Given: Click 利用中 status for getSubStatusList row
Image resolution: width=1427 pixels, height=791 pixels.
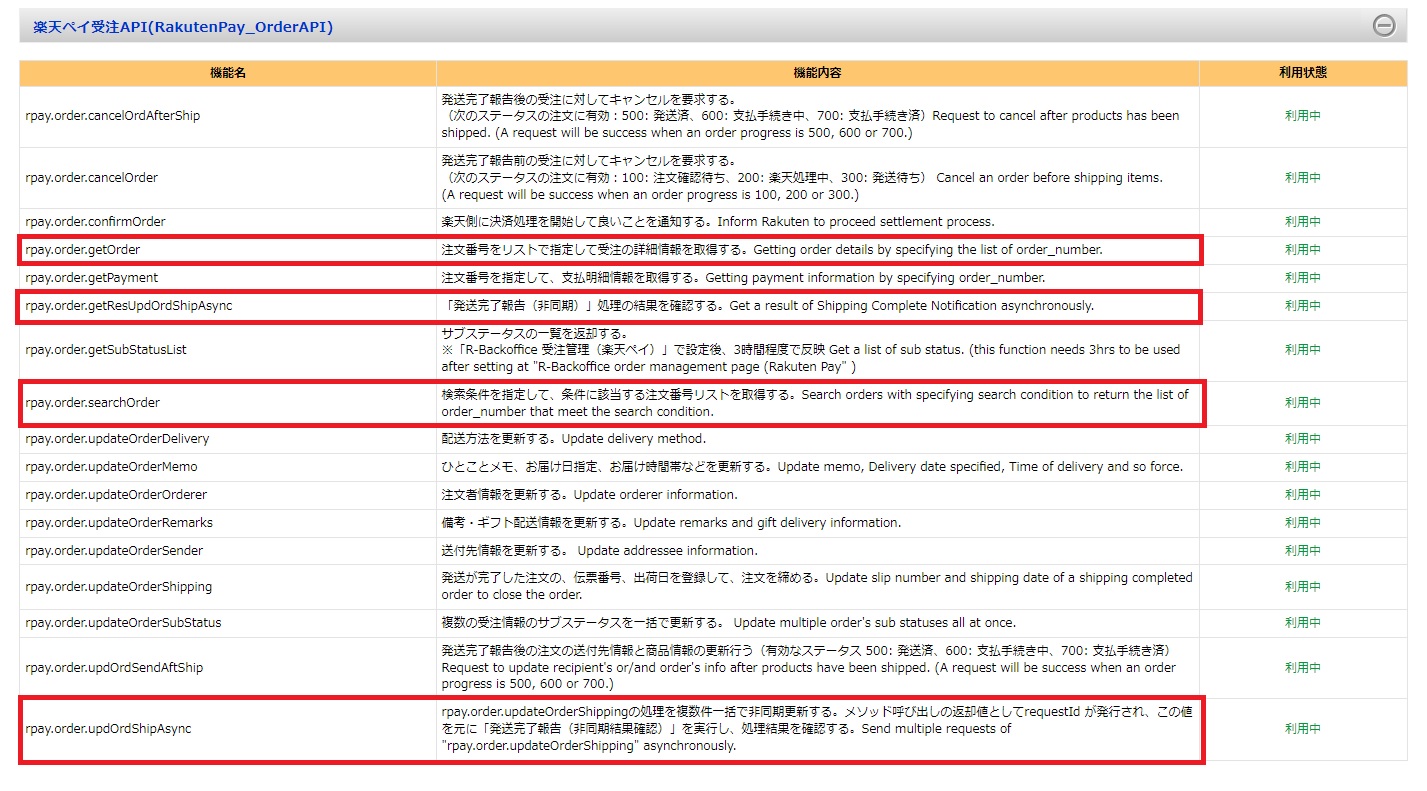Looking at the screenshot, I should click(x=1303, y=350).
